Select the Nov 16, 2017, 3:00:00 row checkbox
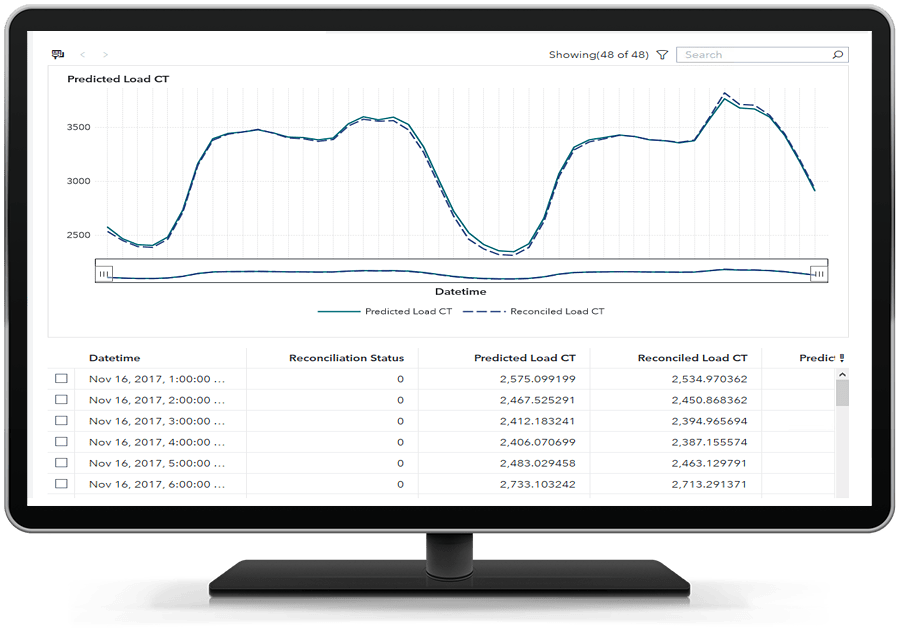The image size is (900, 629). tap(61, 421)
